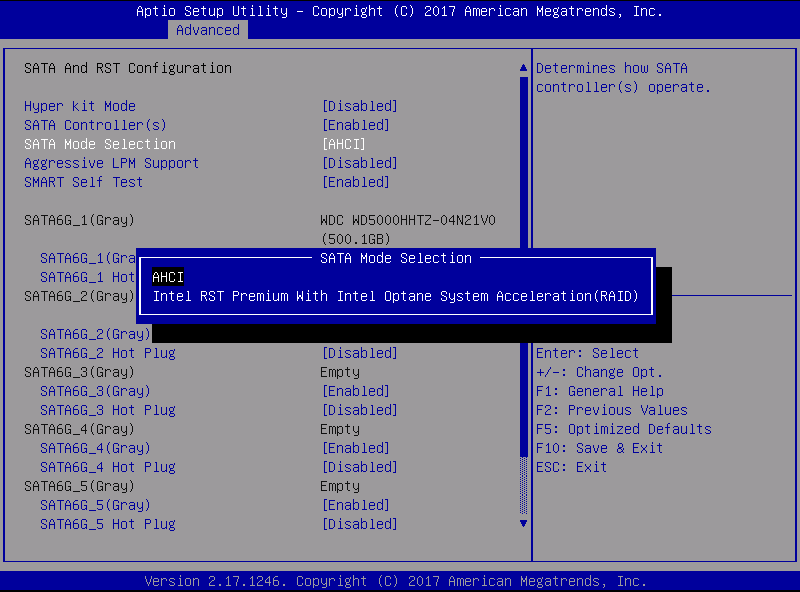Select the SATA6G_4 Hot Plug item

(x=108, y=467)
